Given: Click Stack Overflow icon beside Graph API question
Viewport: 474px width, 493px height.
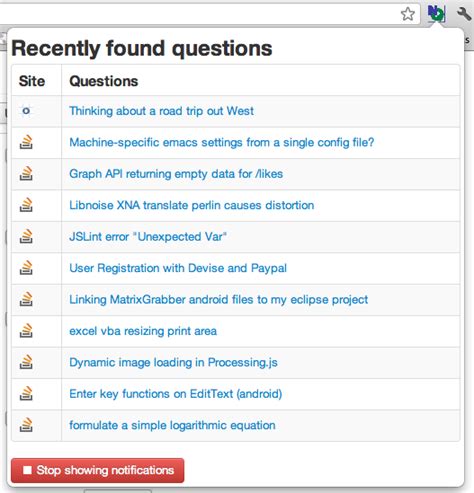Looking at the screenshot, I should pyautogui.click(x=26, y=173).
